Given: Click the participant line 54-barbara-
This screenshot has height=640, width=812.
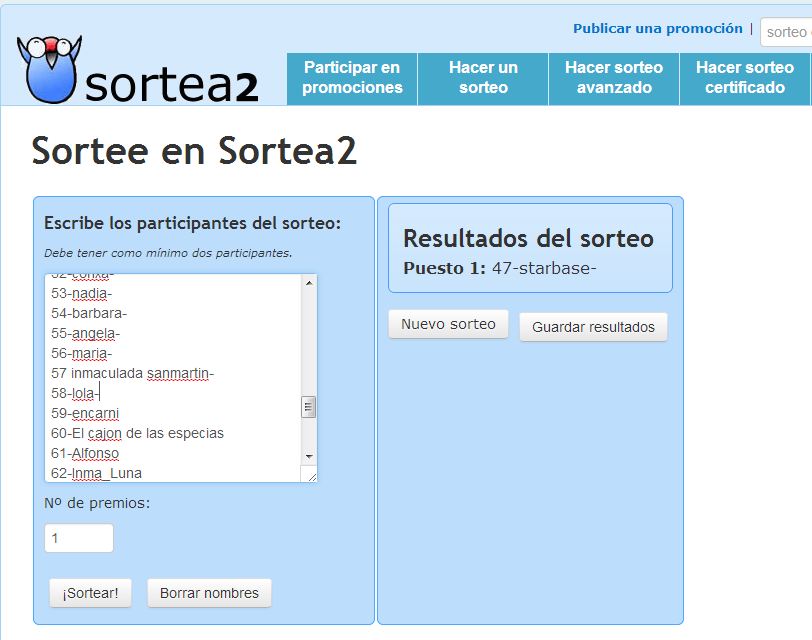Looking at the screenshot, I should coord(89,313).
